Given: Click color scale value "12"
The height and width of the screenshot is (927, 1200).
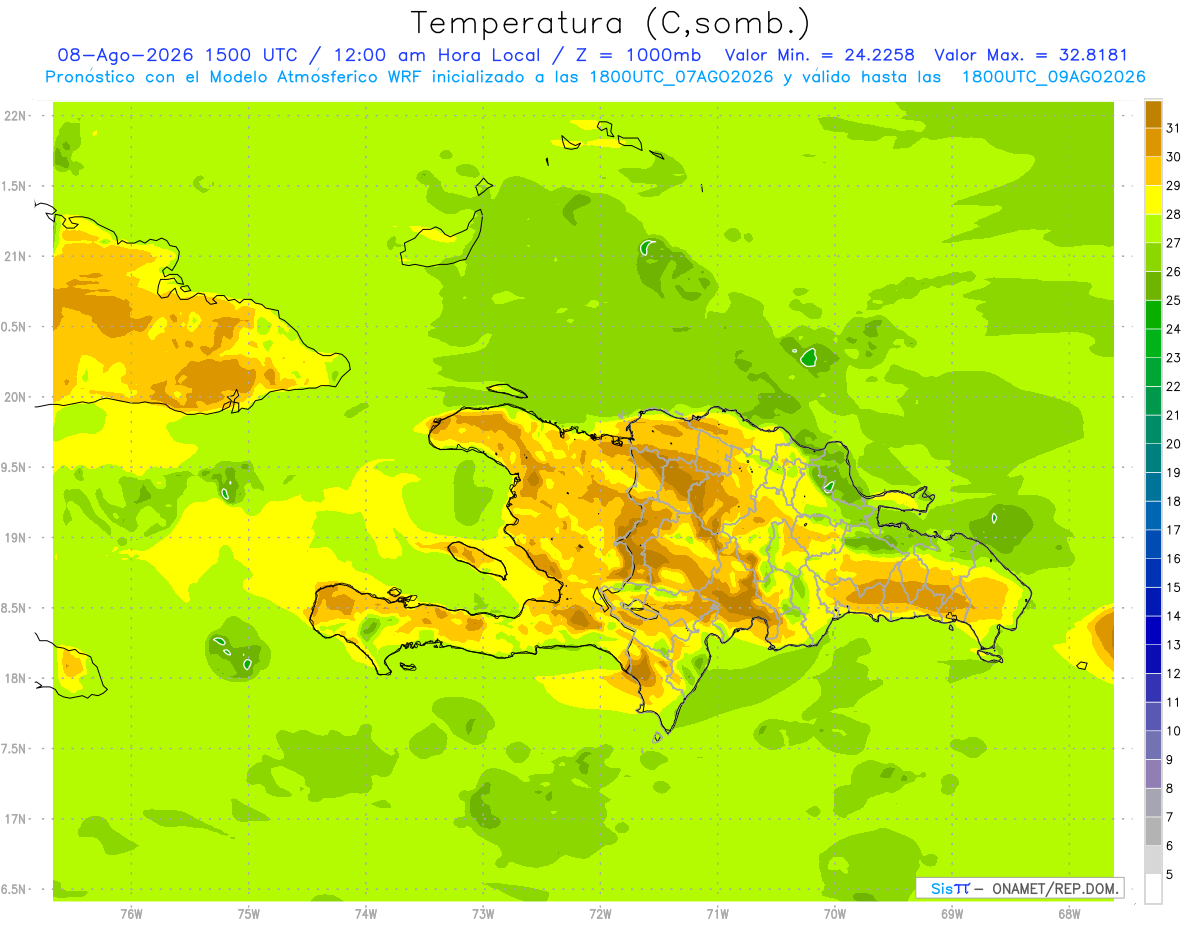Looking at the screenshot, I should click(1174, 673).
